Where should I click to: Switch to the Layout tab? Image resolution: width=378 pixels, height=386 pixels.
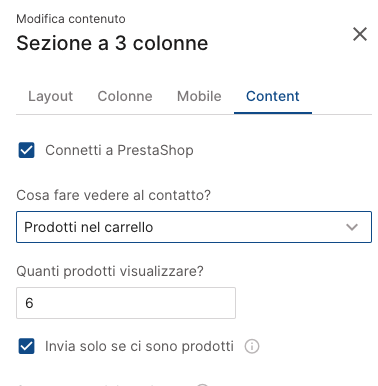pos(50,96)
